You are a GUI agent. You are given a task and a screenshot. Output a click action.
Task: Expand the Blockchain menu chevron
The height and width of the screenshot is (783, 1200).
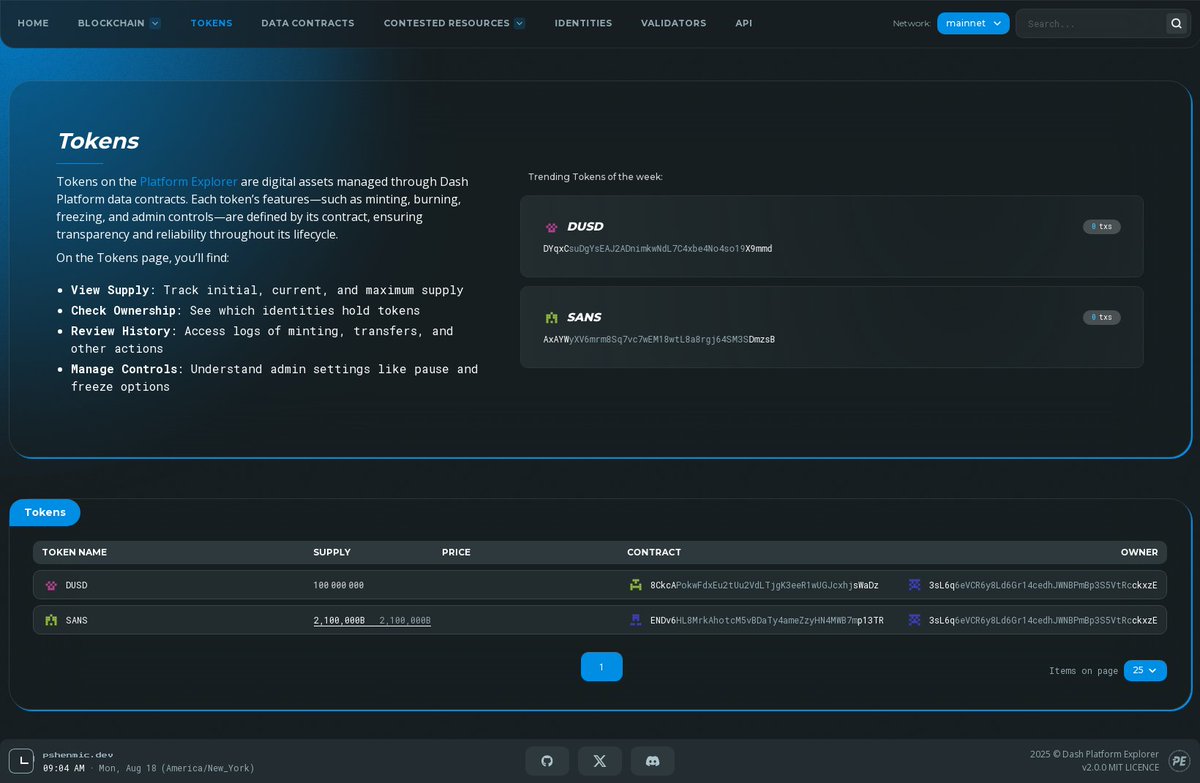pos(155,23)
